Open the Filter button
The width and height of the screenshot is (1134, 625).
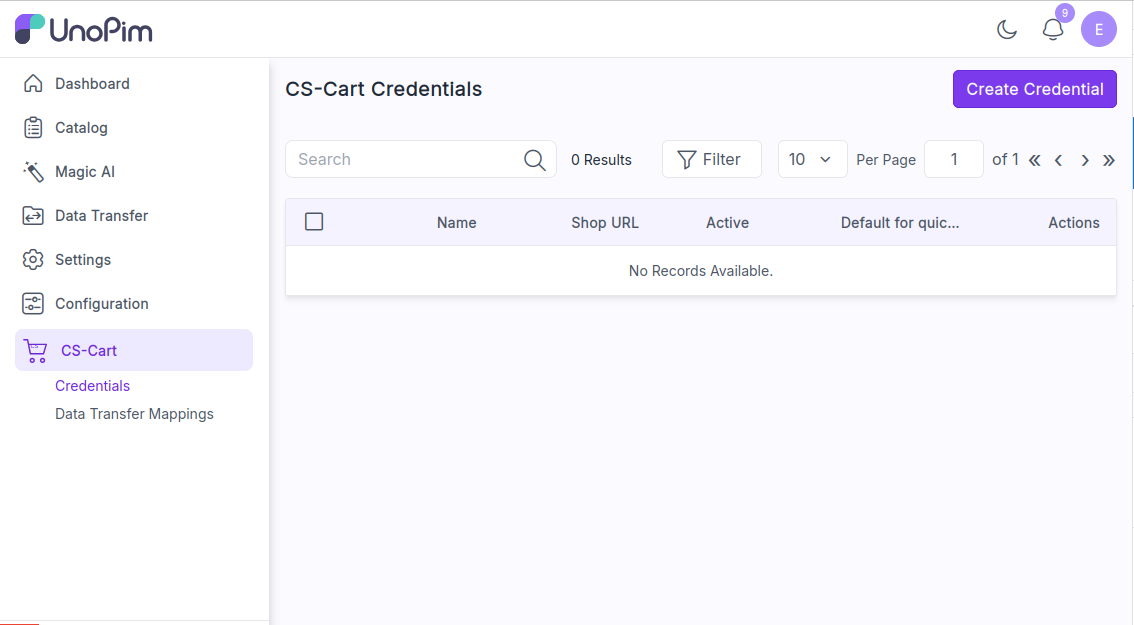coord(712,159)
